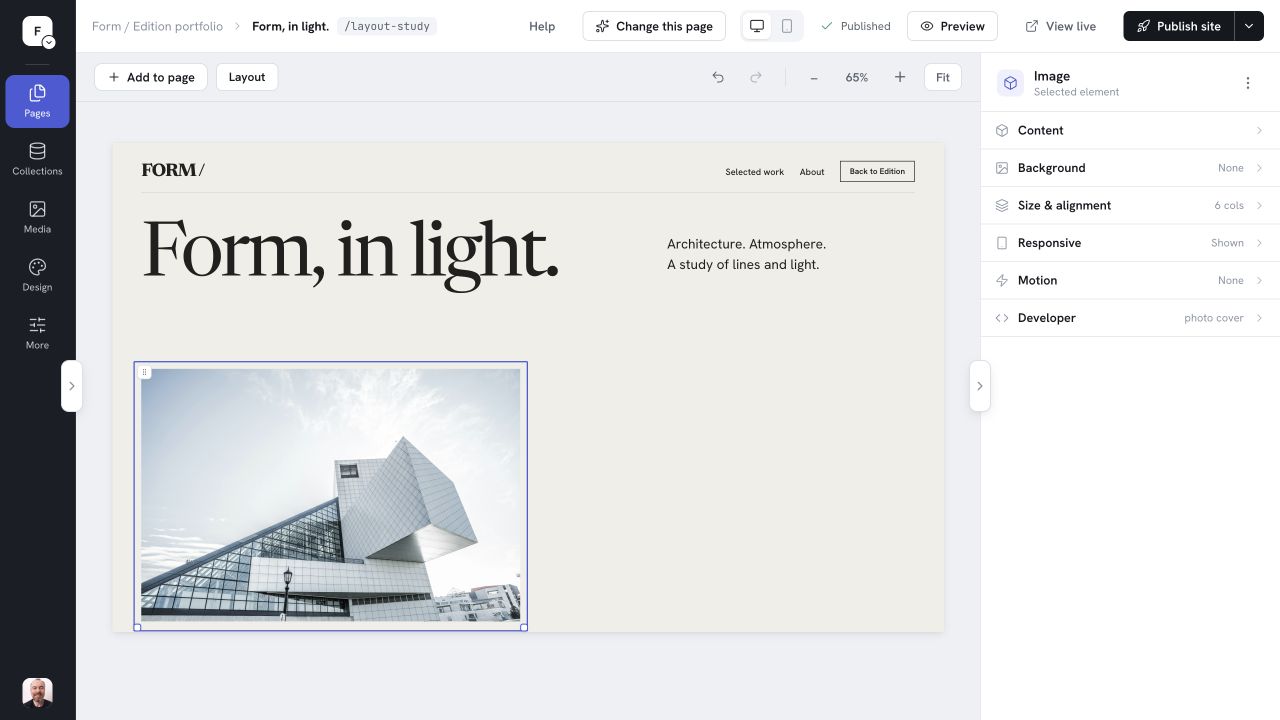The height and width of the screenshot is (720, 1280).
Task: Open the More settings section
Action: point(37,333)
